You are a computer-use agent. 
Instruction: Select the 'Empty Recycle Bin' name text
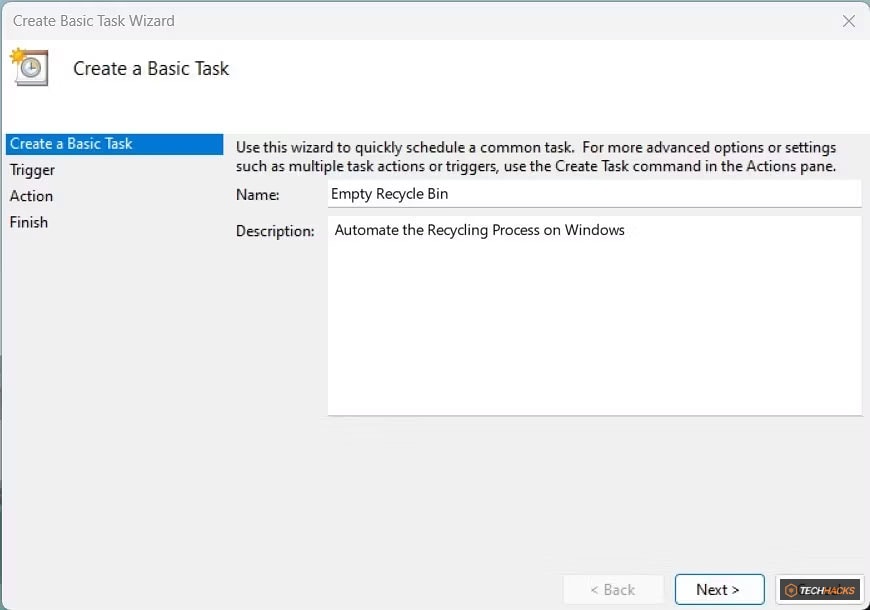pyautogui.click(x=389, y=194)
